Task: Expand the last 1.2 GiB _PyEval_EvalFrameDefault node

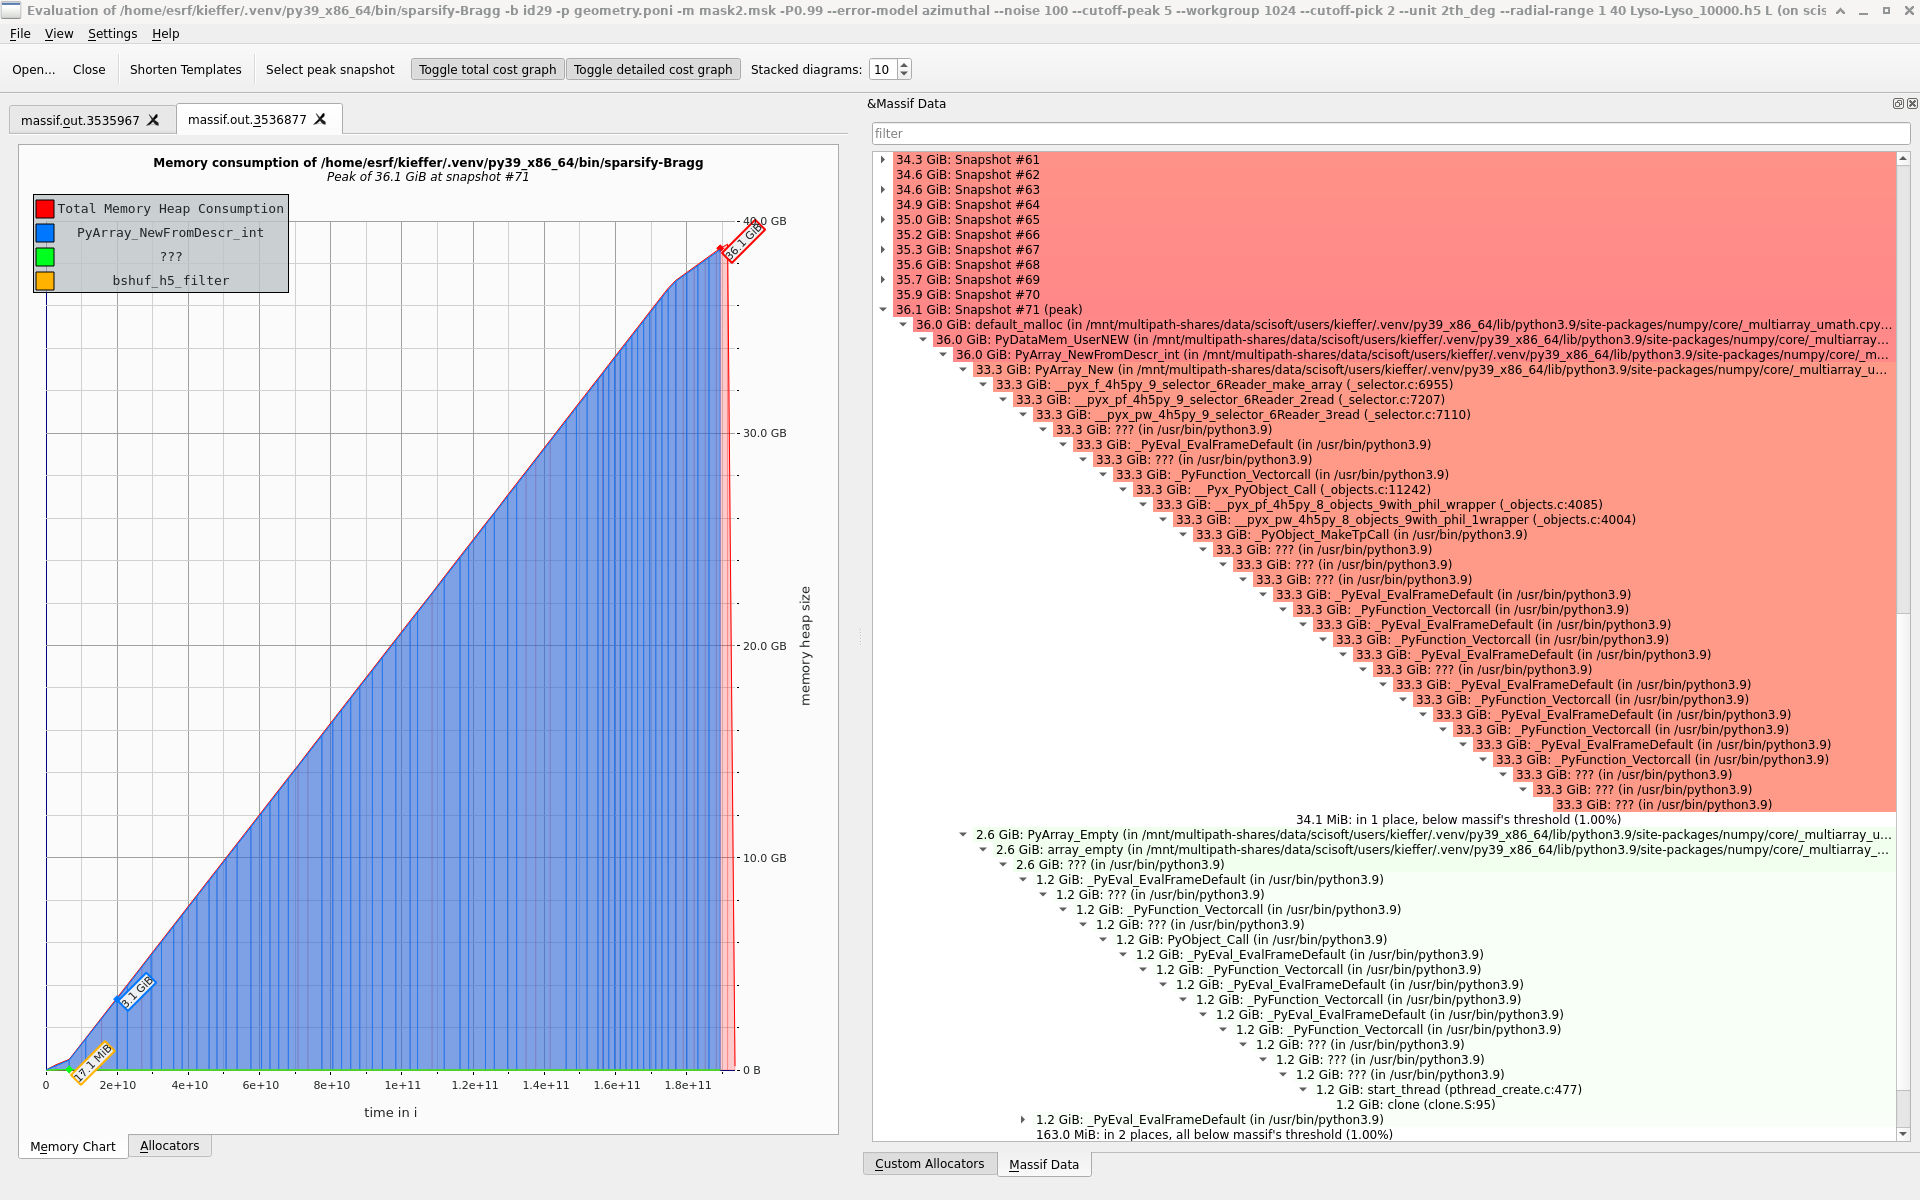Action: [1023, 1120]
